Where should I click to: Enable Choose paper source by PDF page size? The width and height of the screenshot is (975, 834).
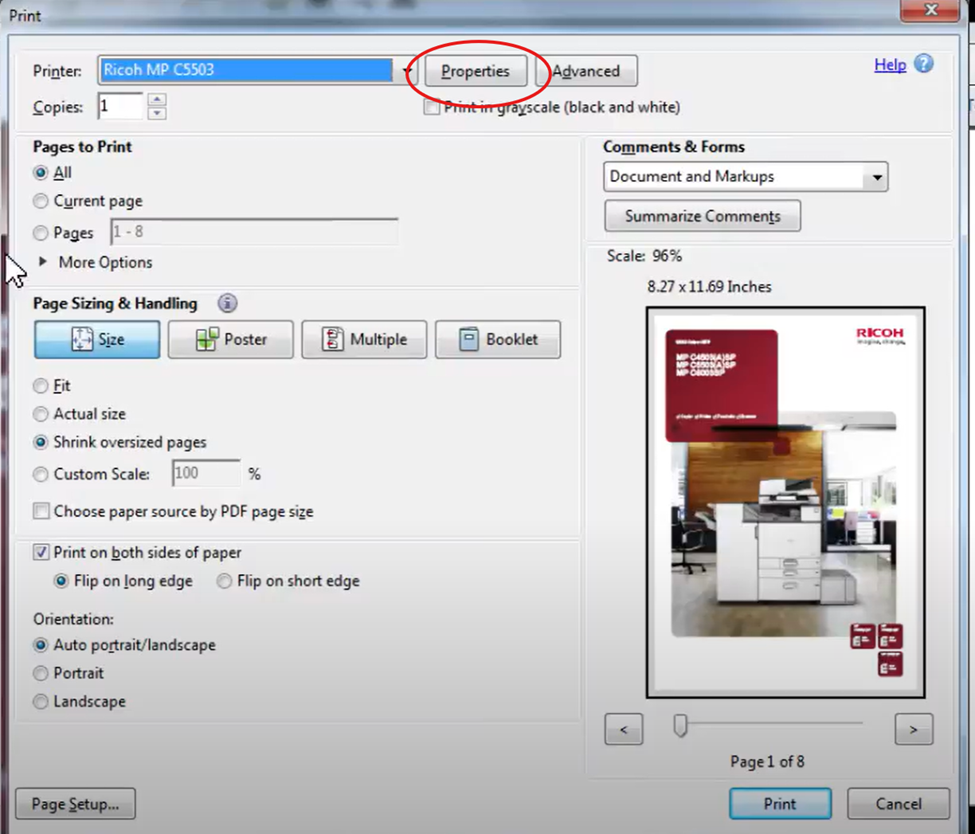41,511
